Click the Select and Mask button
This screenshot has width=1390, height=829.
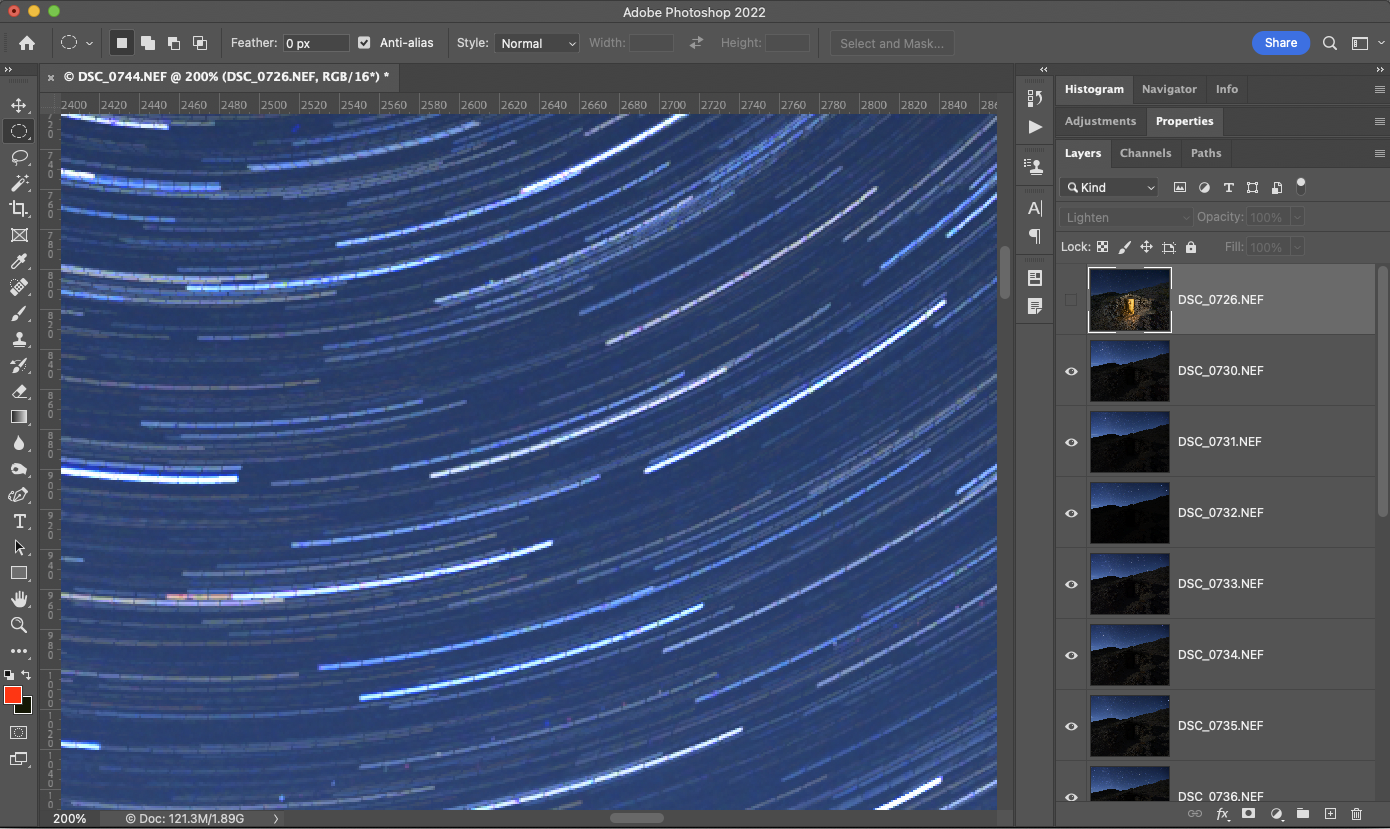(891, 43)
